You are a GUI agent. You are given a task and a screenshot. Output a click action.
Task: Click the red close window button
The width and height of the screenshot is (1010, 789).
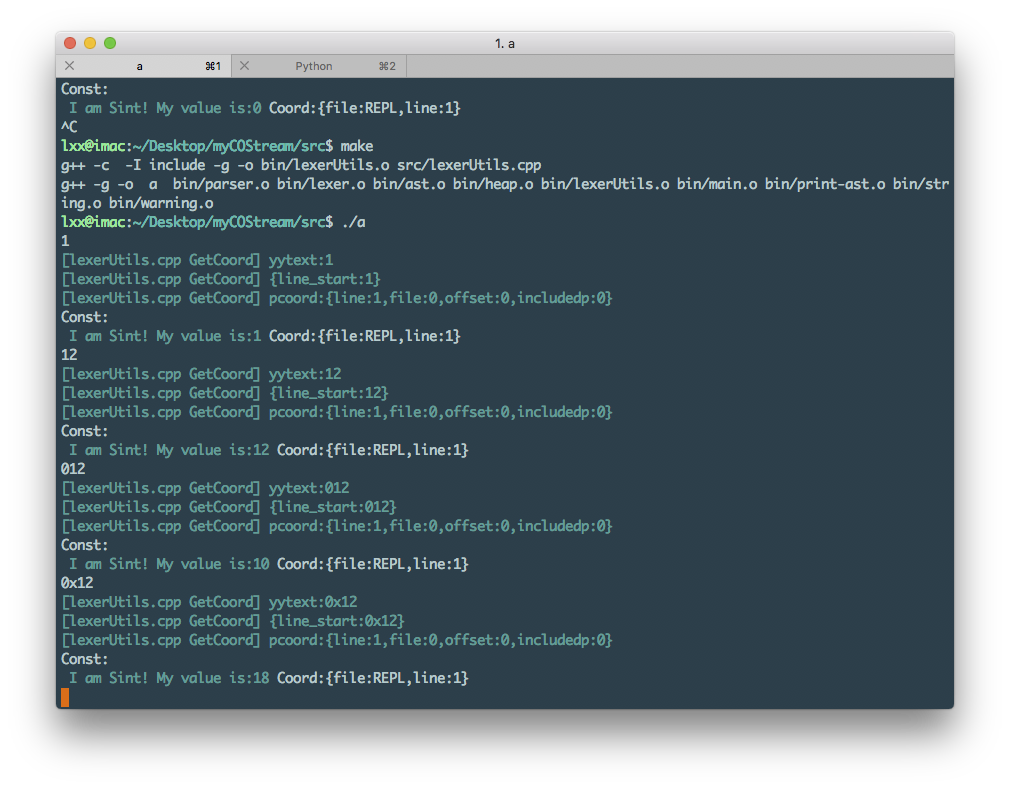coord(70,43)
